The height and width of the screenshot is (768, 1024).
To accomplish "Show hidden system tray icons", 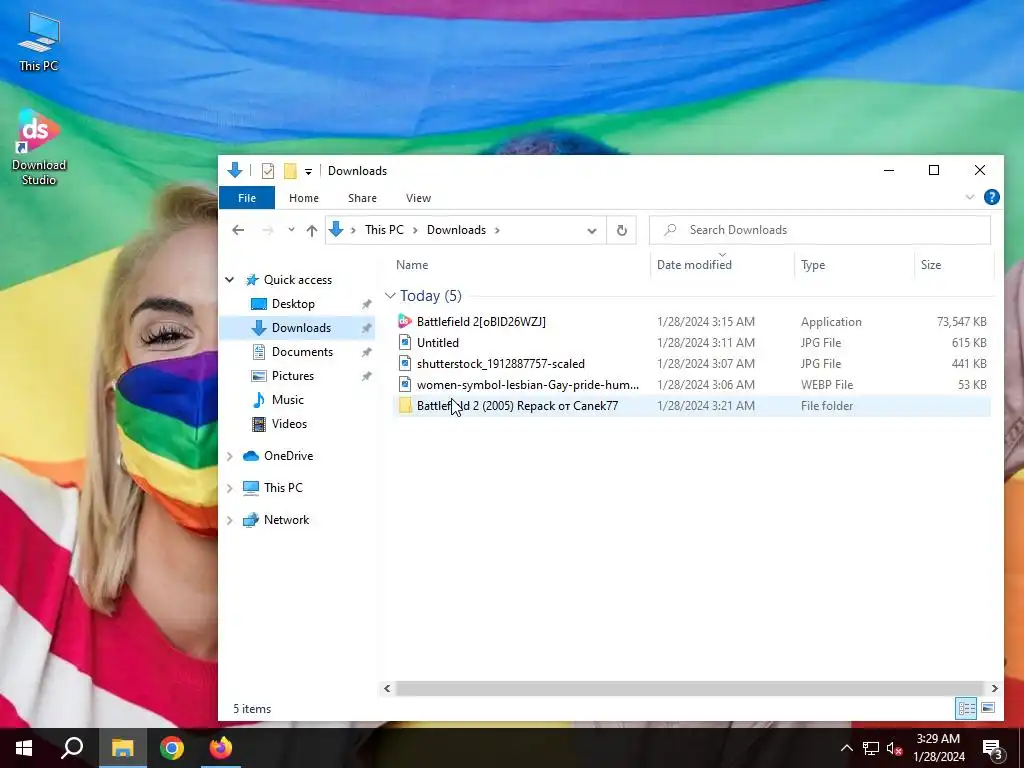I will [x=846, y=748].
